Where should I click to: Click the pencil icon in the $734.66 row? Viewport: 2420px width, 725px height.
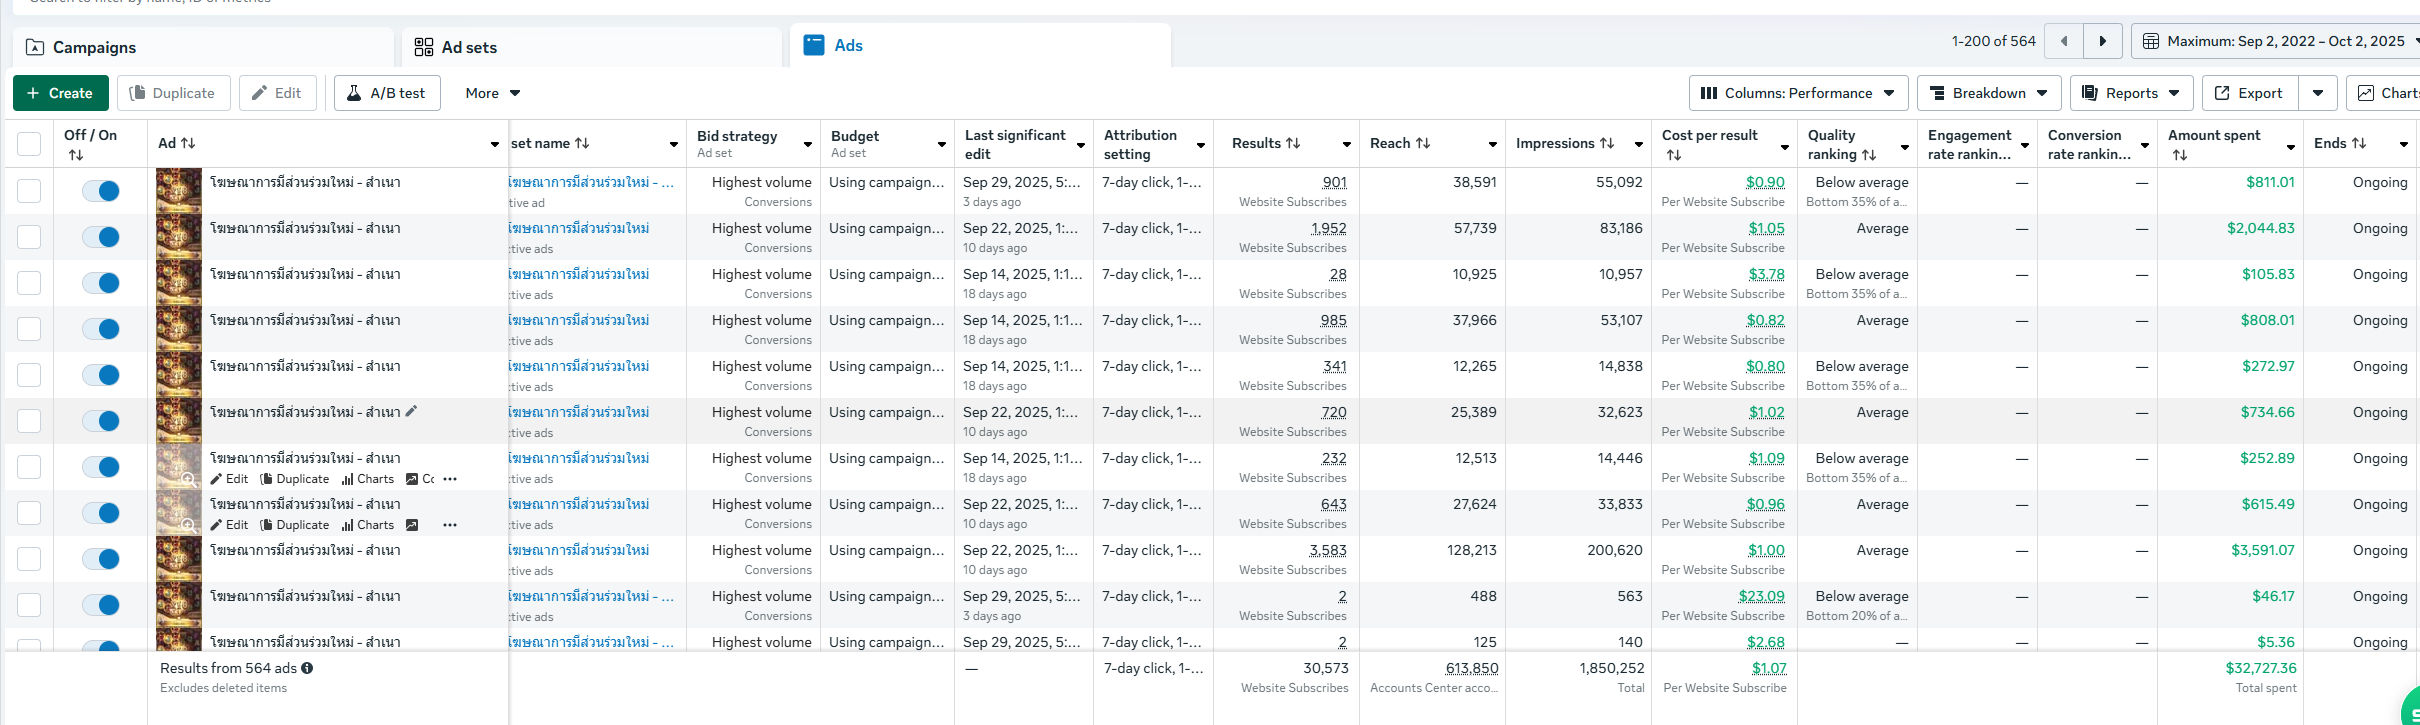(411, 411)
